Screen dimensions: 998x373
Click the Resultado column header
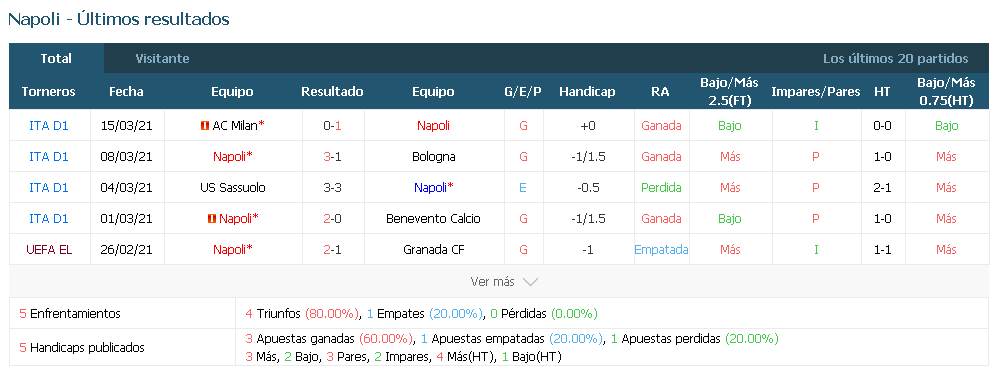tap(332, 92)
